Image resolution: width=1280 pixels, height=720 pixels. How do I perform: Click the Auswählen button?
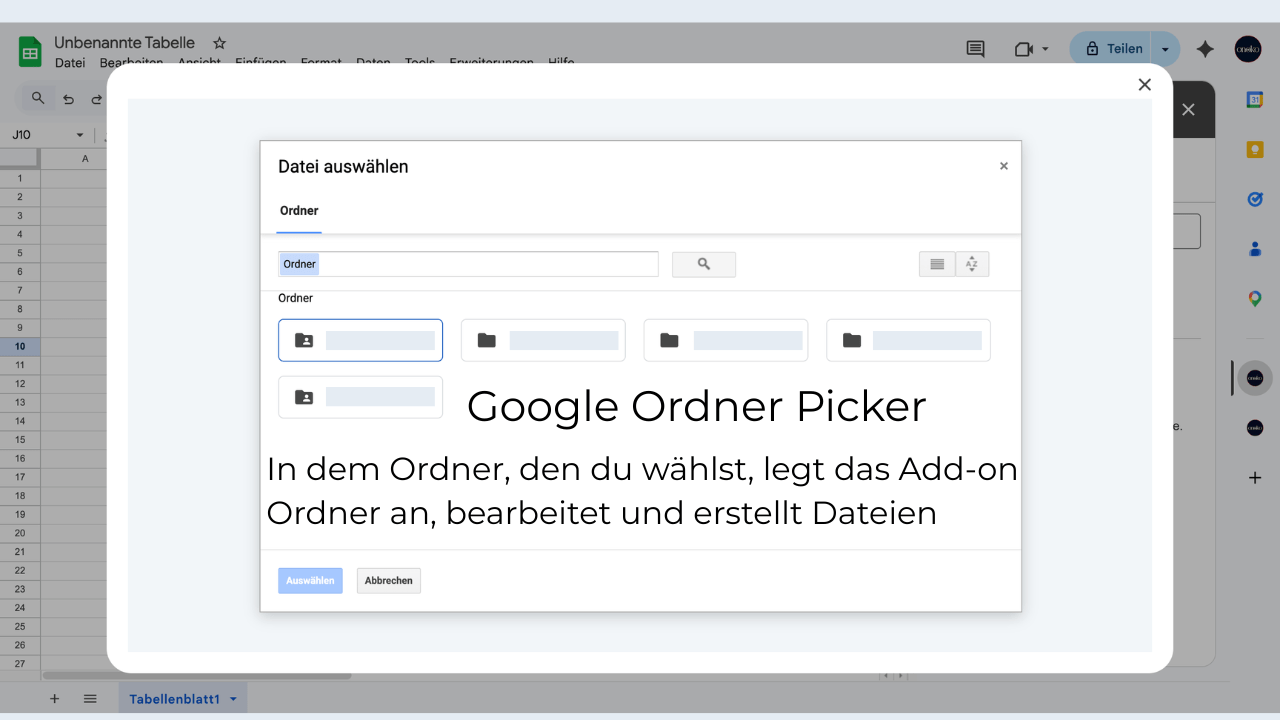coord(310,581)
